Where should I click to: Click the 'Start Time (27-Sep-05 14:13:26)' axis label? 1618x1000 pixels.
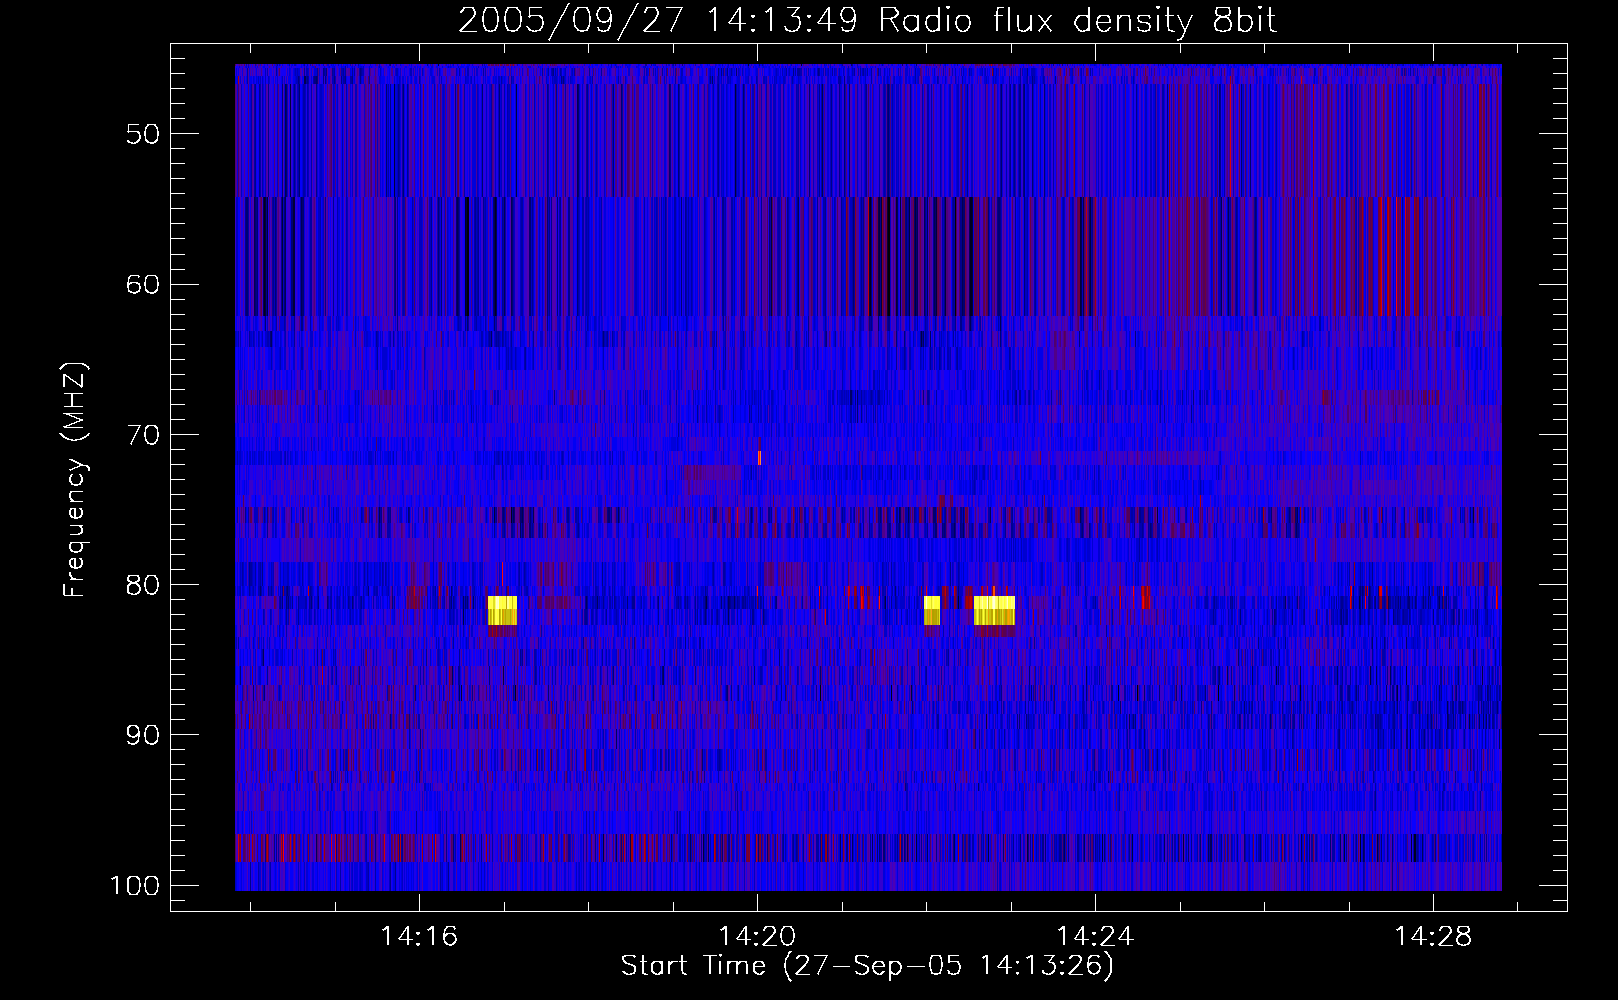coord(867,966)
